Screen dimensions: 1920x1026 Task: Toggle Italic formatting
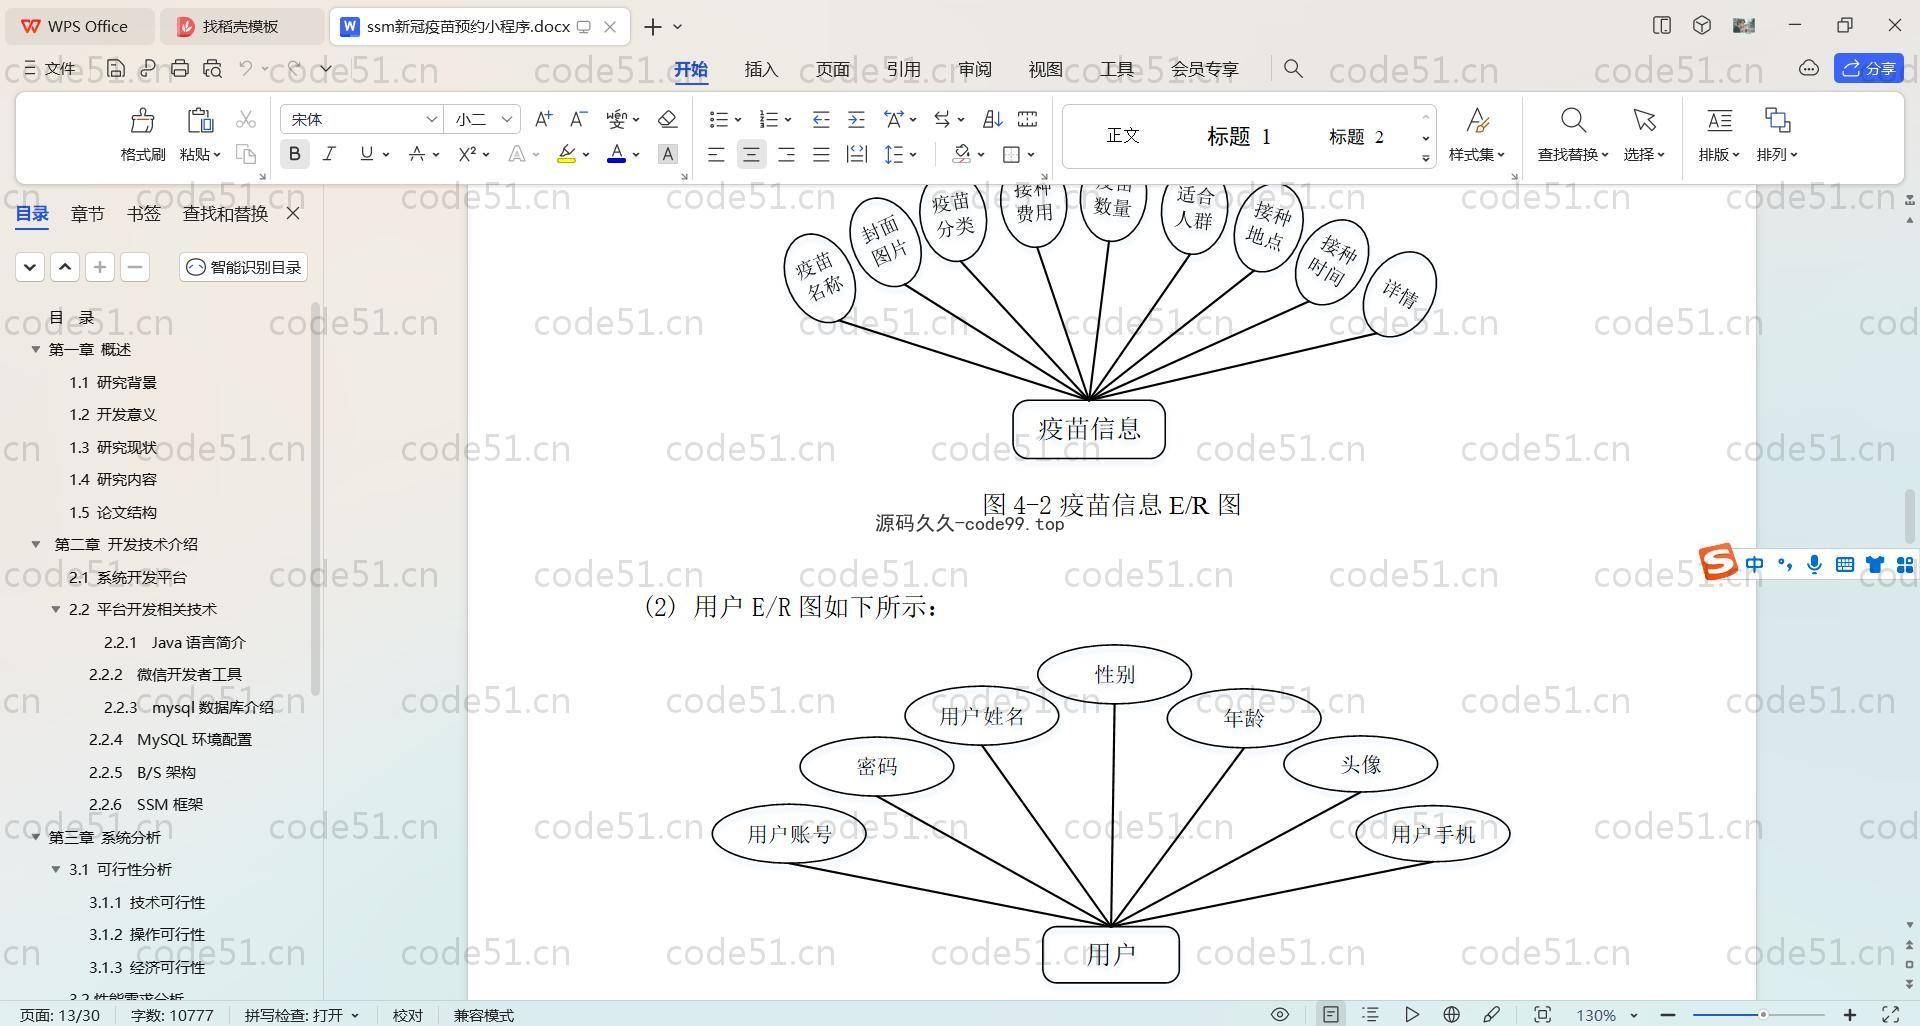coord(329,154)
